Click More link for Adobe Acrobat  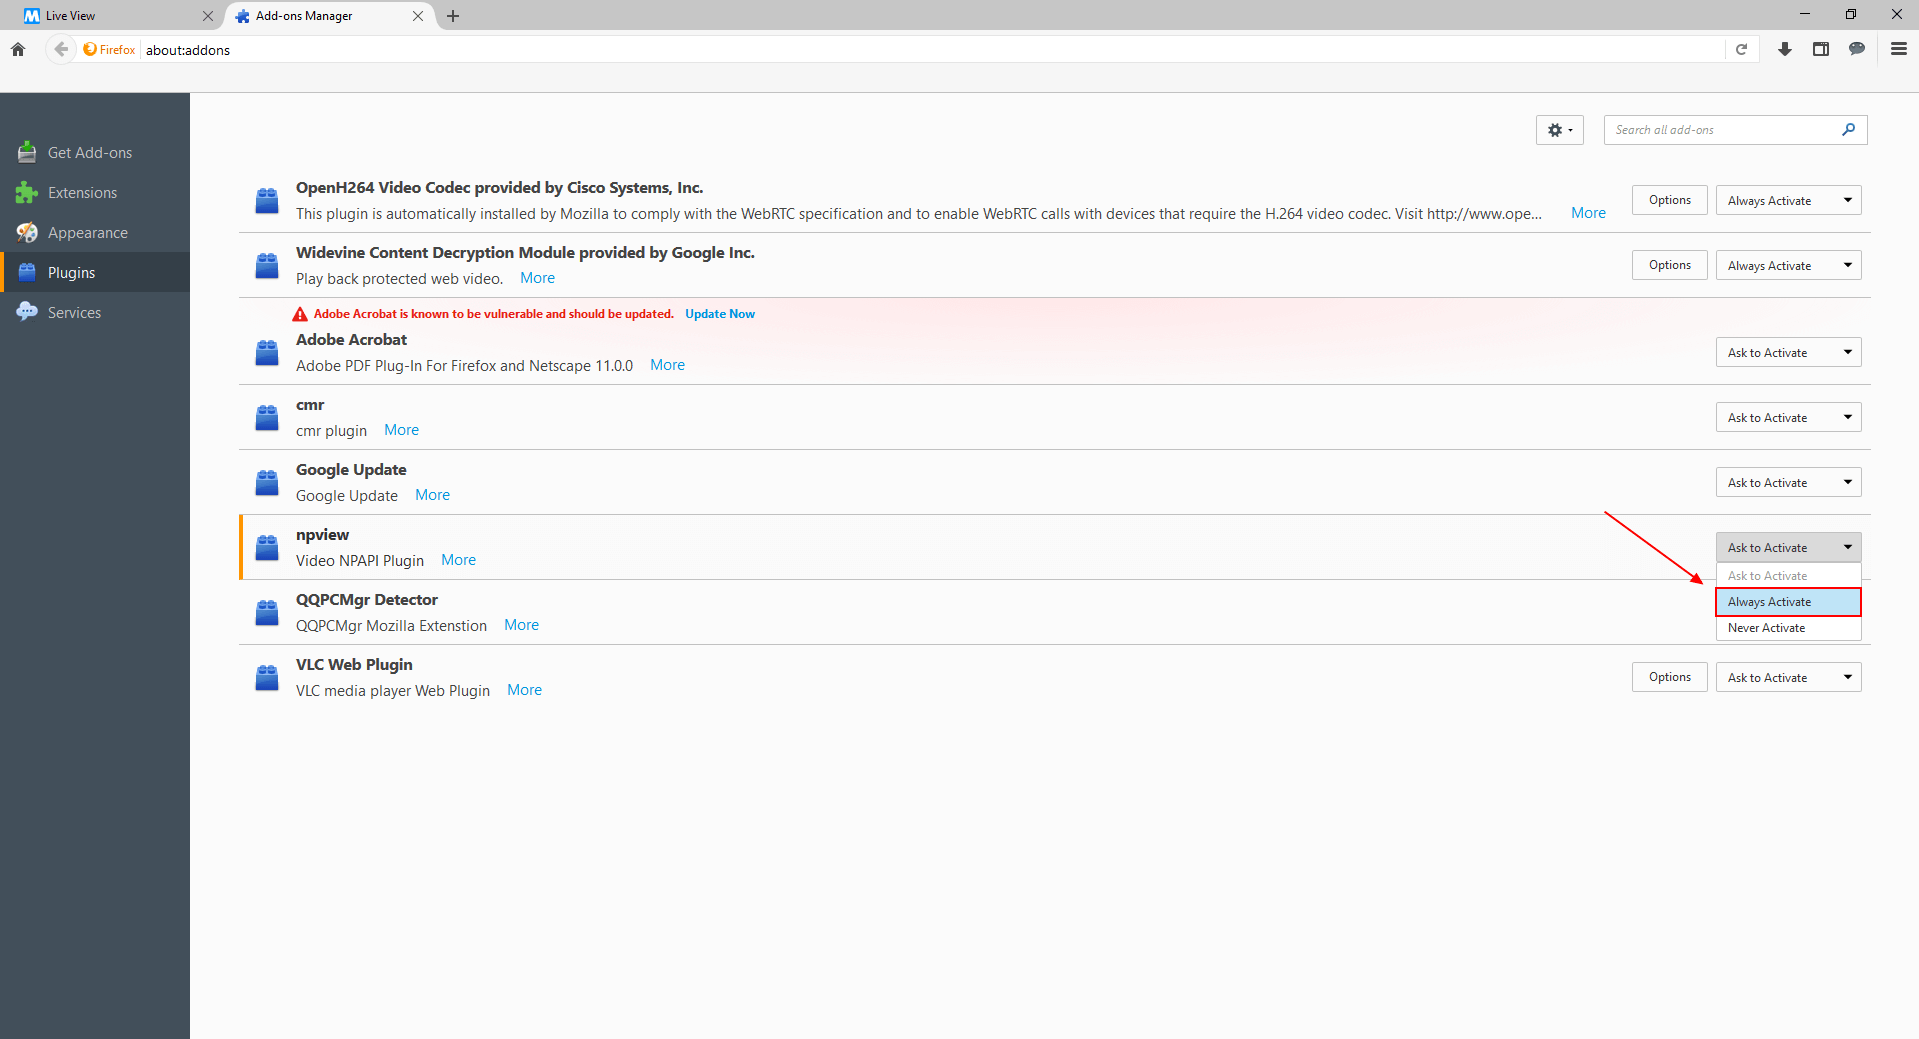click(x=667, y=365)
